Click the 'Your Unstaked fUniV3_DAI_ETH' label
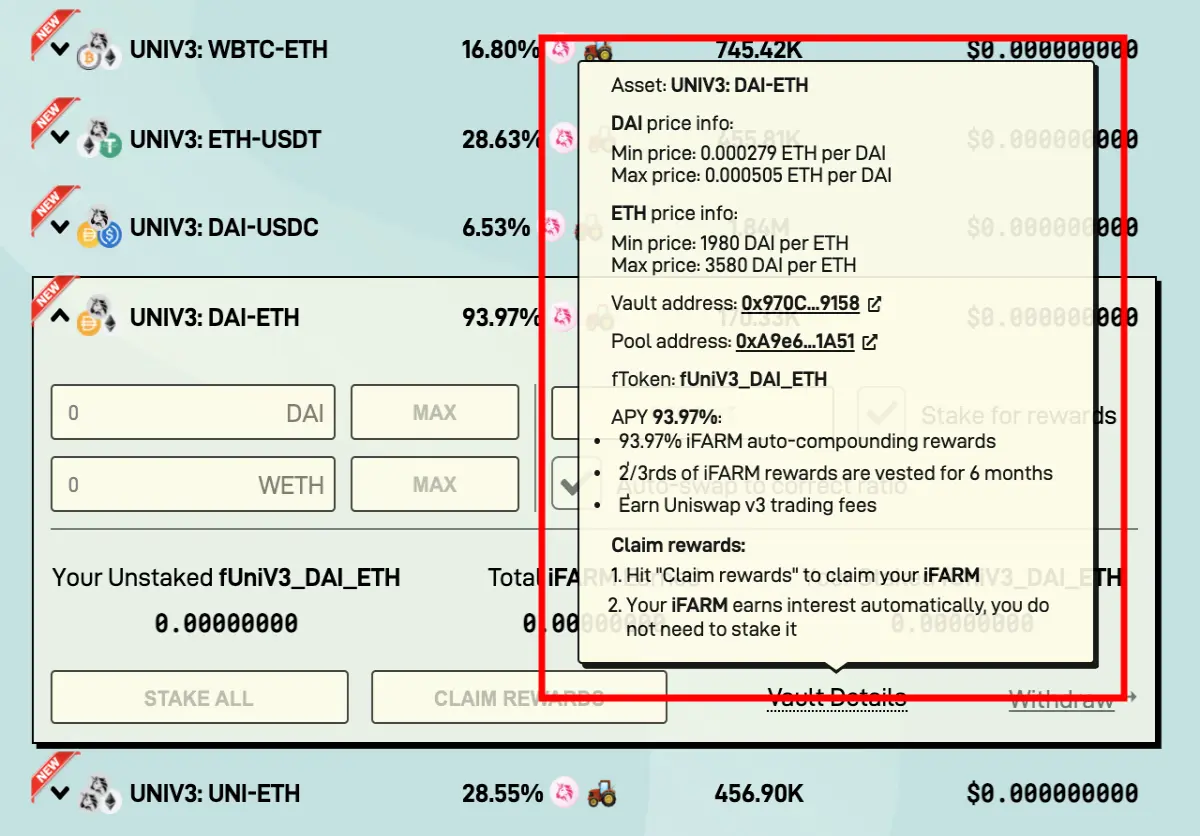 [x=226, y=577]
